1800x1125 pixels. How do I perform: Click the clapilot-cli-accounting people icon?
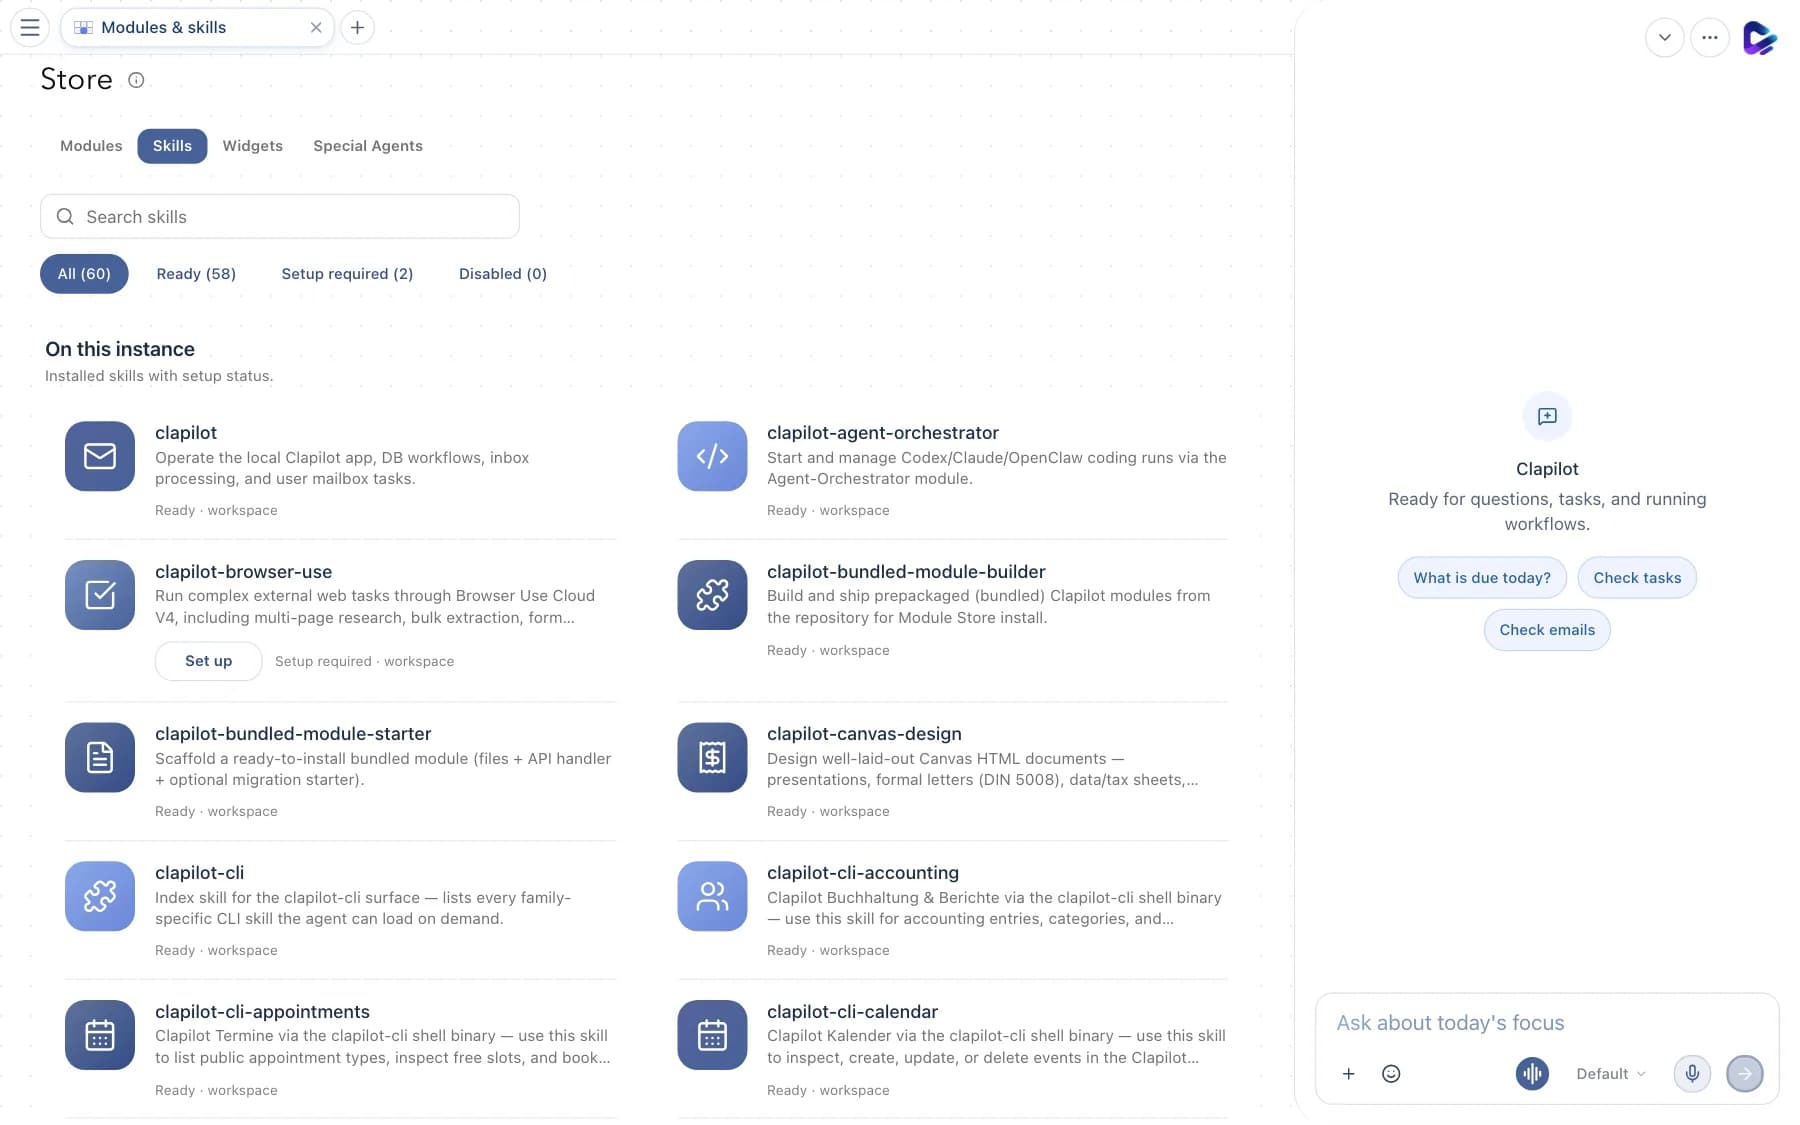click(x=712, y=896)
